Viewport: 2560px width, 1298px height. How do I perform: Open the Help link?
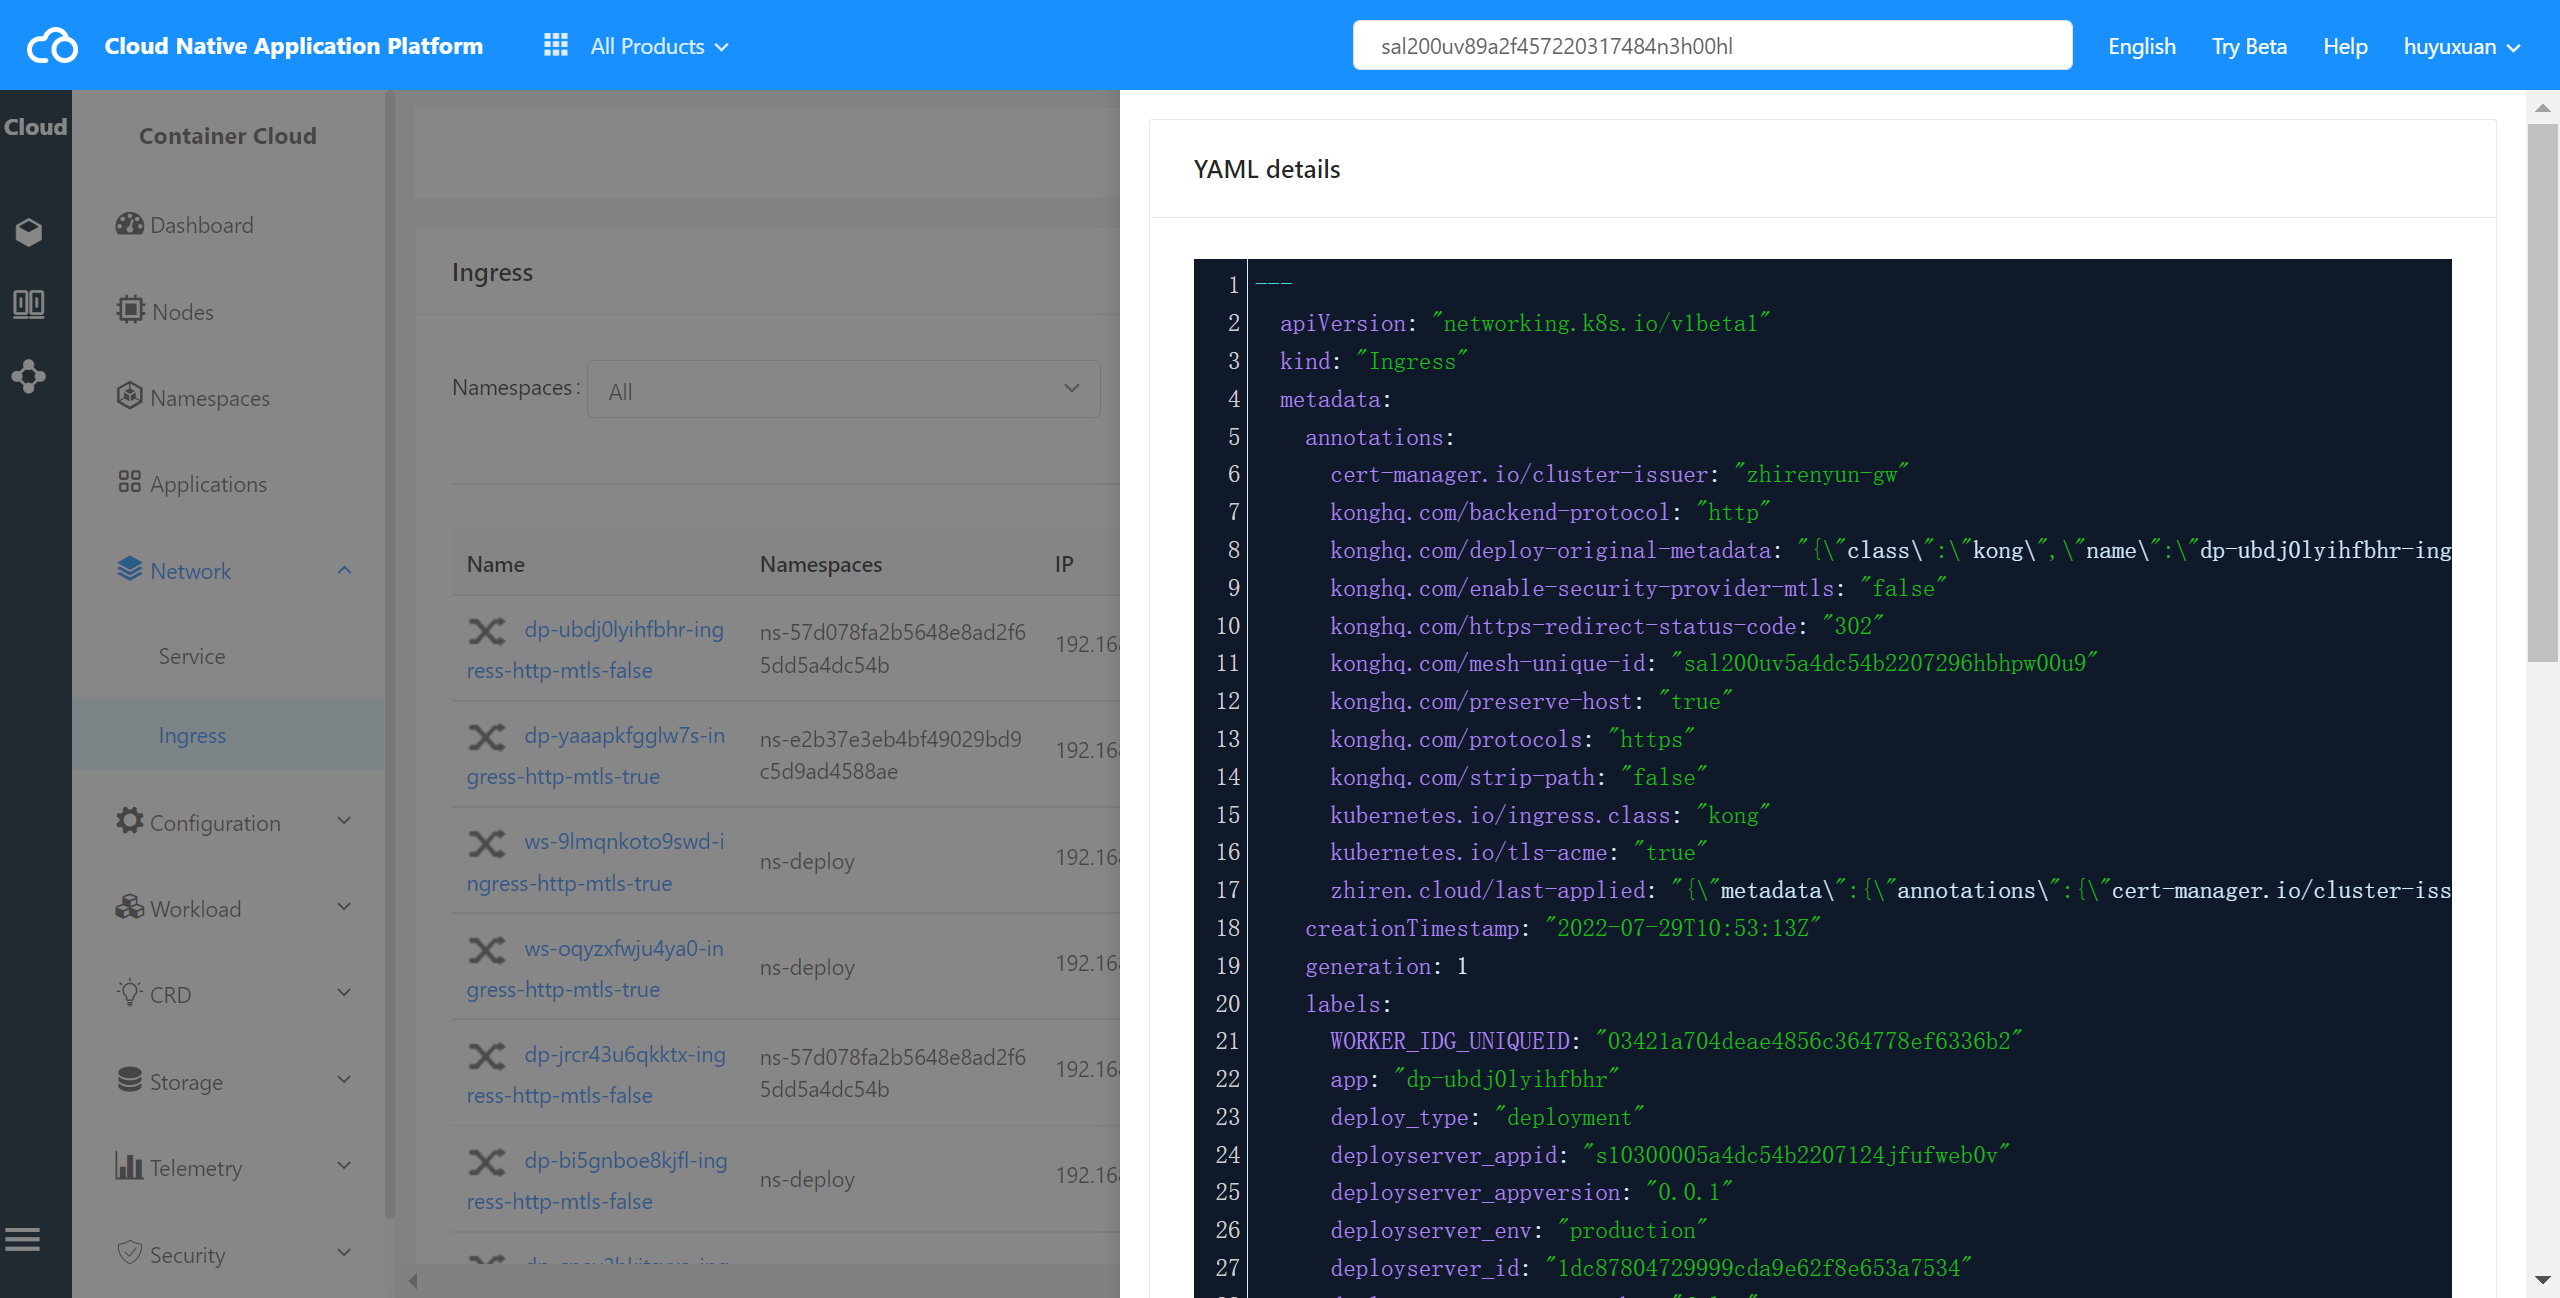[x=2345, y=46]
